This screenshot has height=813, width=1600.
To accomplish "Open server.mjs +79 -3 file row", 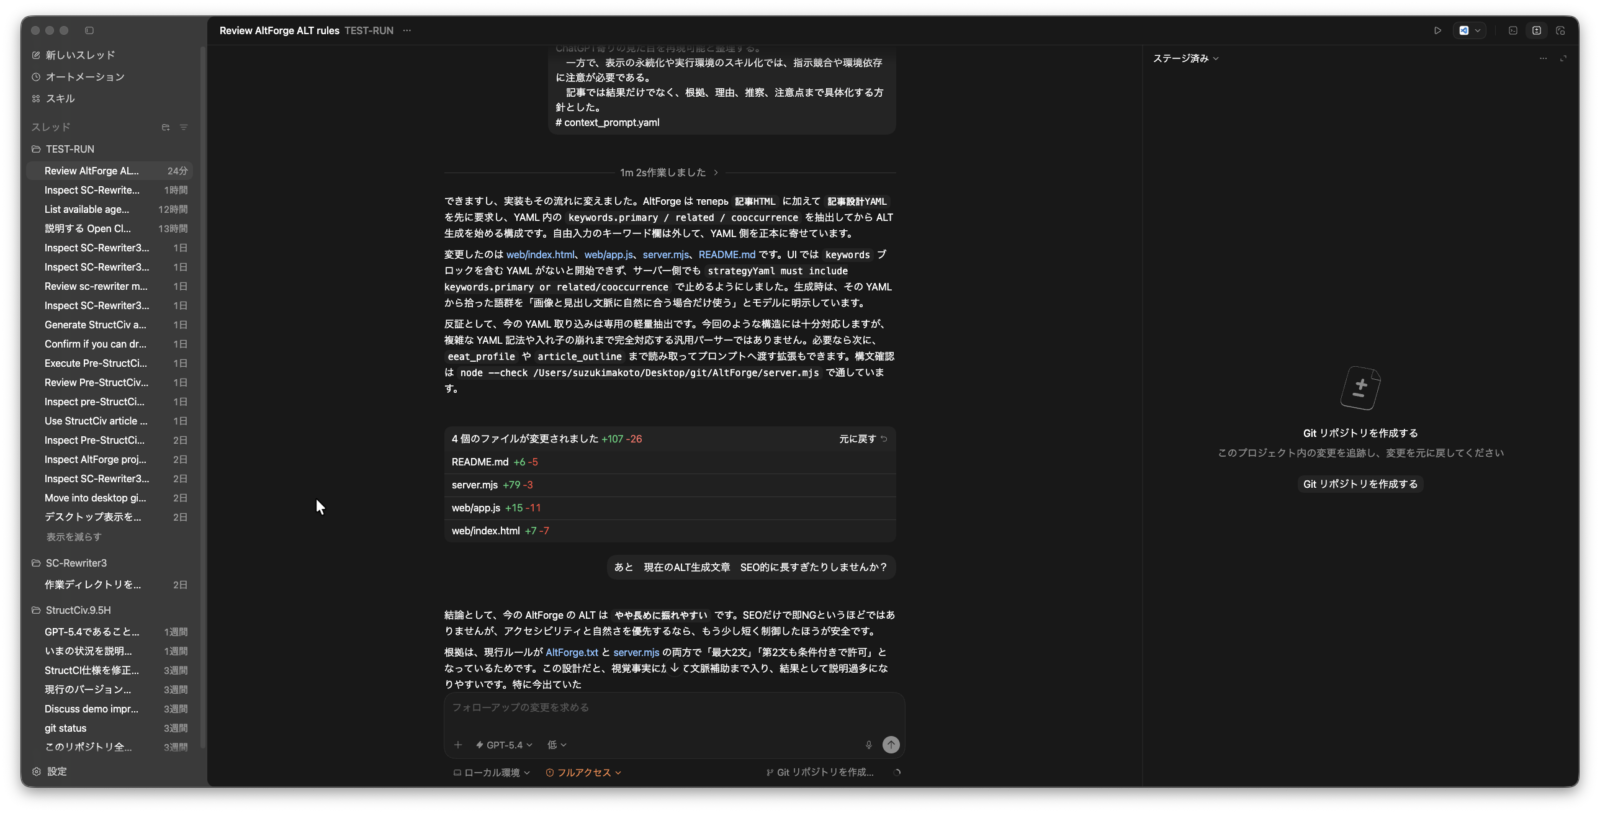I will pos(670,485).
